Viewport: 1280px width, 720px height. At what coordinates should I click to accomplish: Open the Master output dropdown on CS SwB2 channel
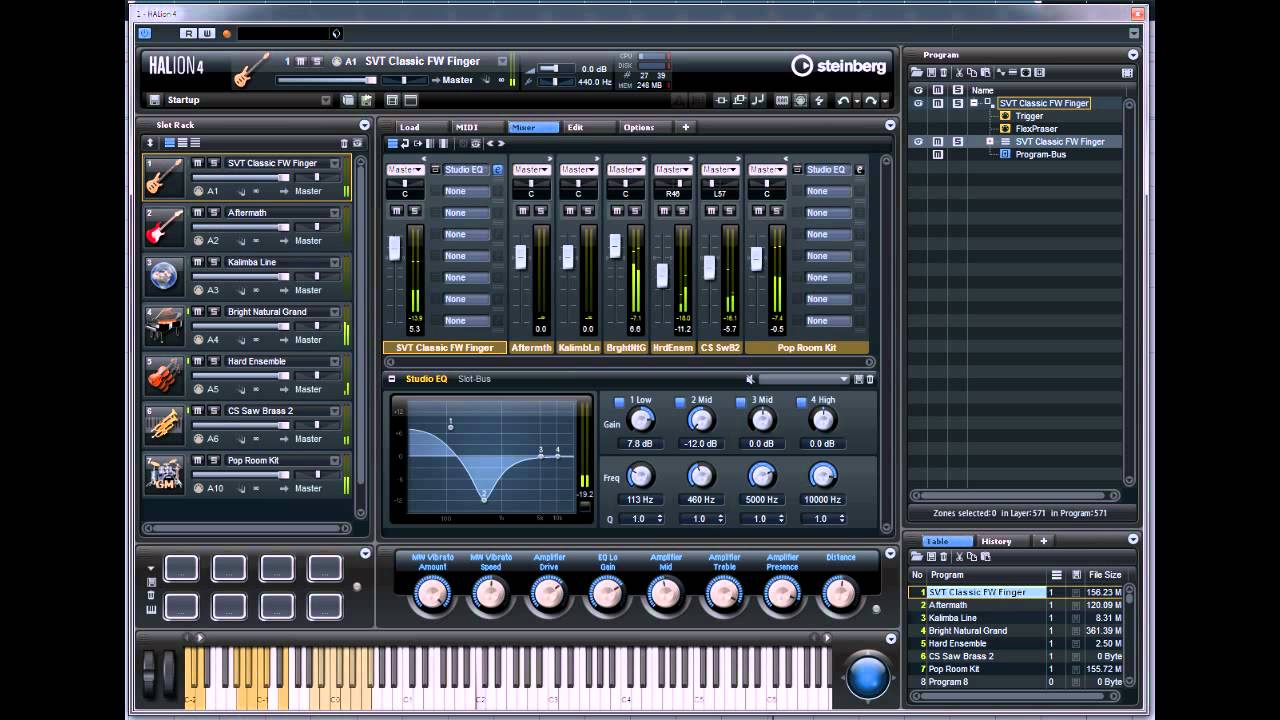pyautogui.click(x=720, y=170)
